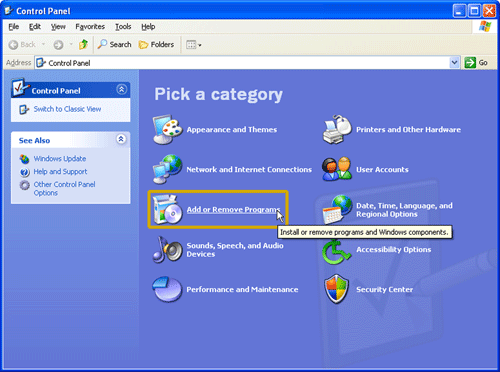Click inside the Address input field
Image resolution: width=500 pixels, height=372 pixels.
pyautogui.click(x=247, y=63)
